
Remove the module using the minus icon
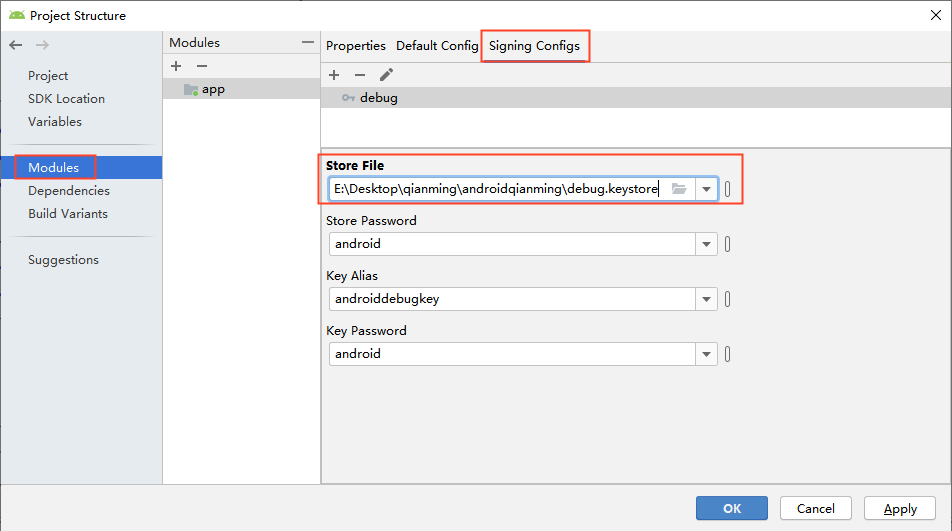coord(201,66)
